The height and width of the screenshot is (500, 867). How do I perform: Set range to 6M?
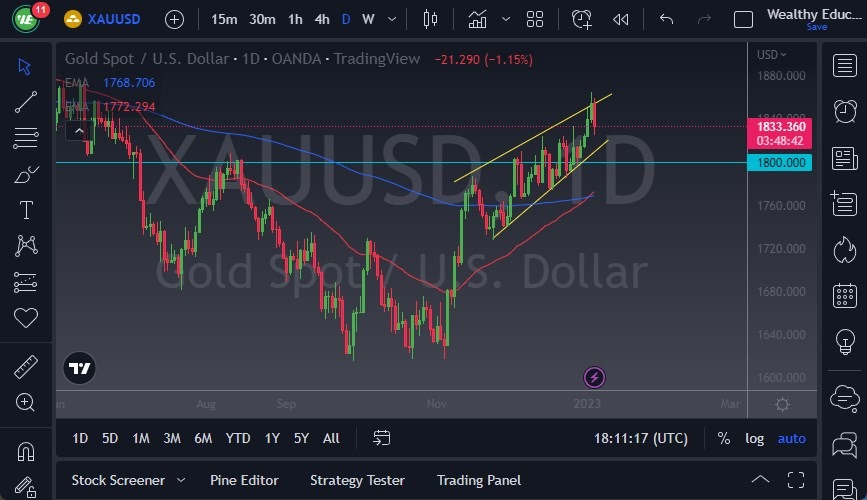203,438
